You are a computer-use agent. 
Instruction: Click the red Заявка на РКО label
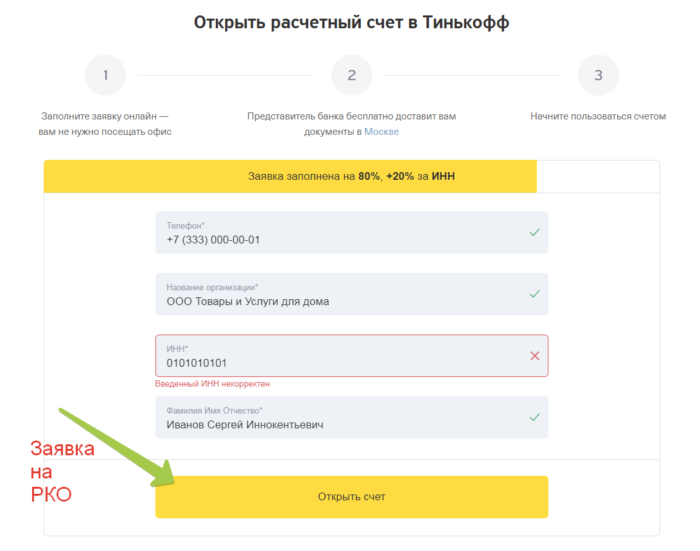(x=62, y=470)
